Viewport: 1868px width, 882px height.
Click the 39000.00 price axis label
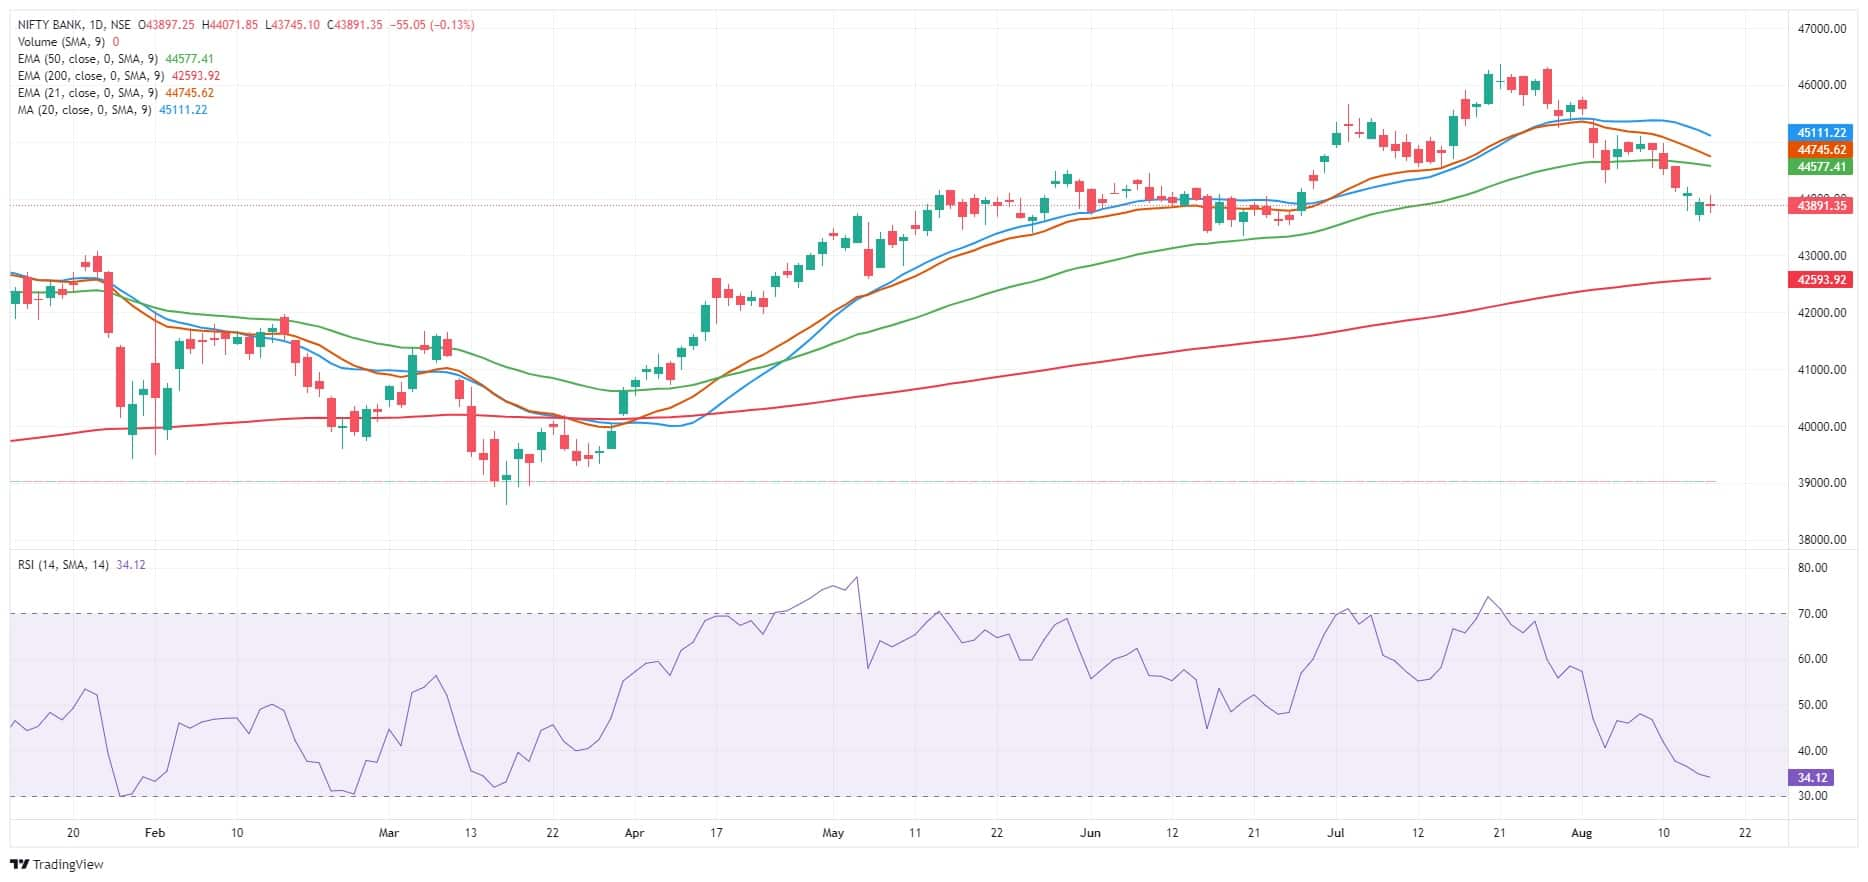(x=1822, y=483)
